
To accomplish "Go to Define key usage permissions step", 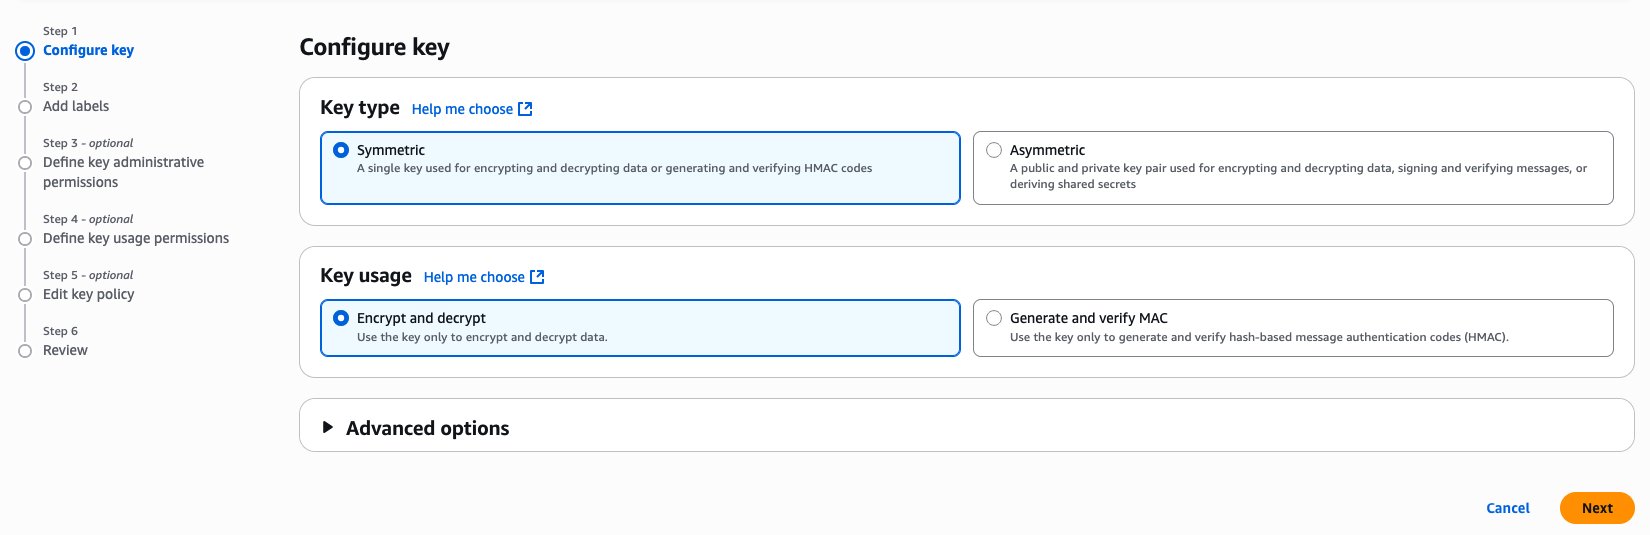I will (x=136, y=238).
